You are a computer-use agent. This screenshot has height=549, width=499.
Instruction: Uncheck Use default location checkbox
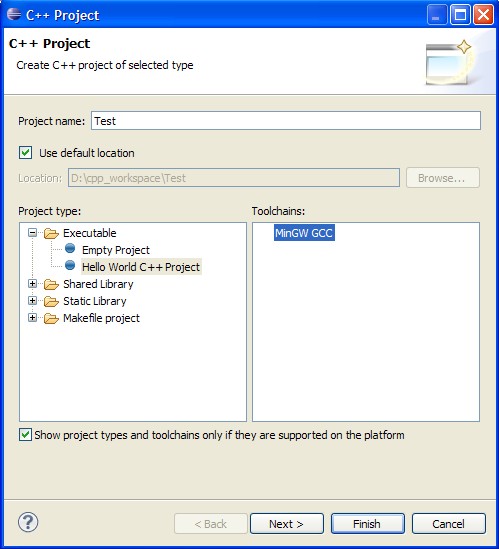(x=26, y=153)
